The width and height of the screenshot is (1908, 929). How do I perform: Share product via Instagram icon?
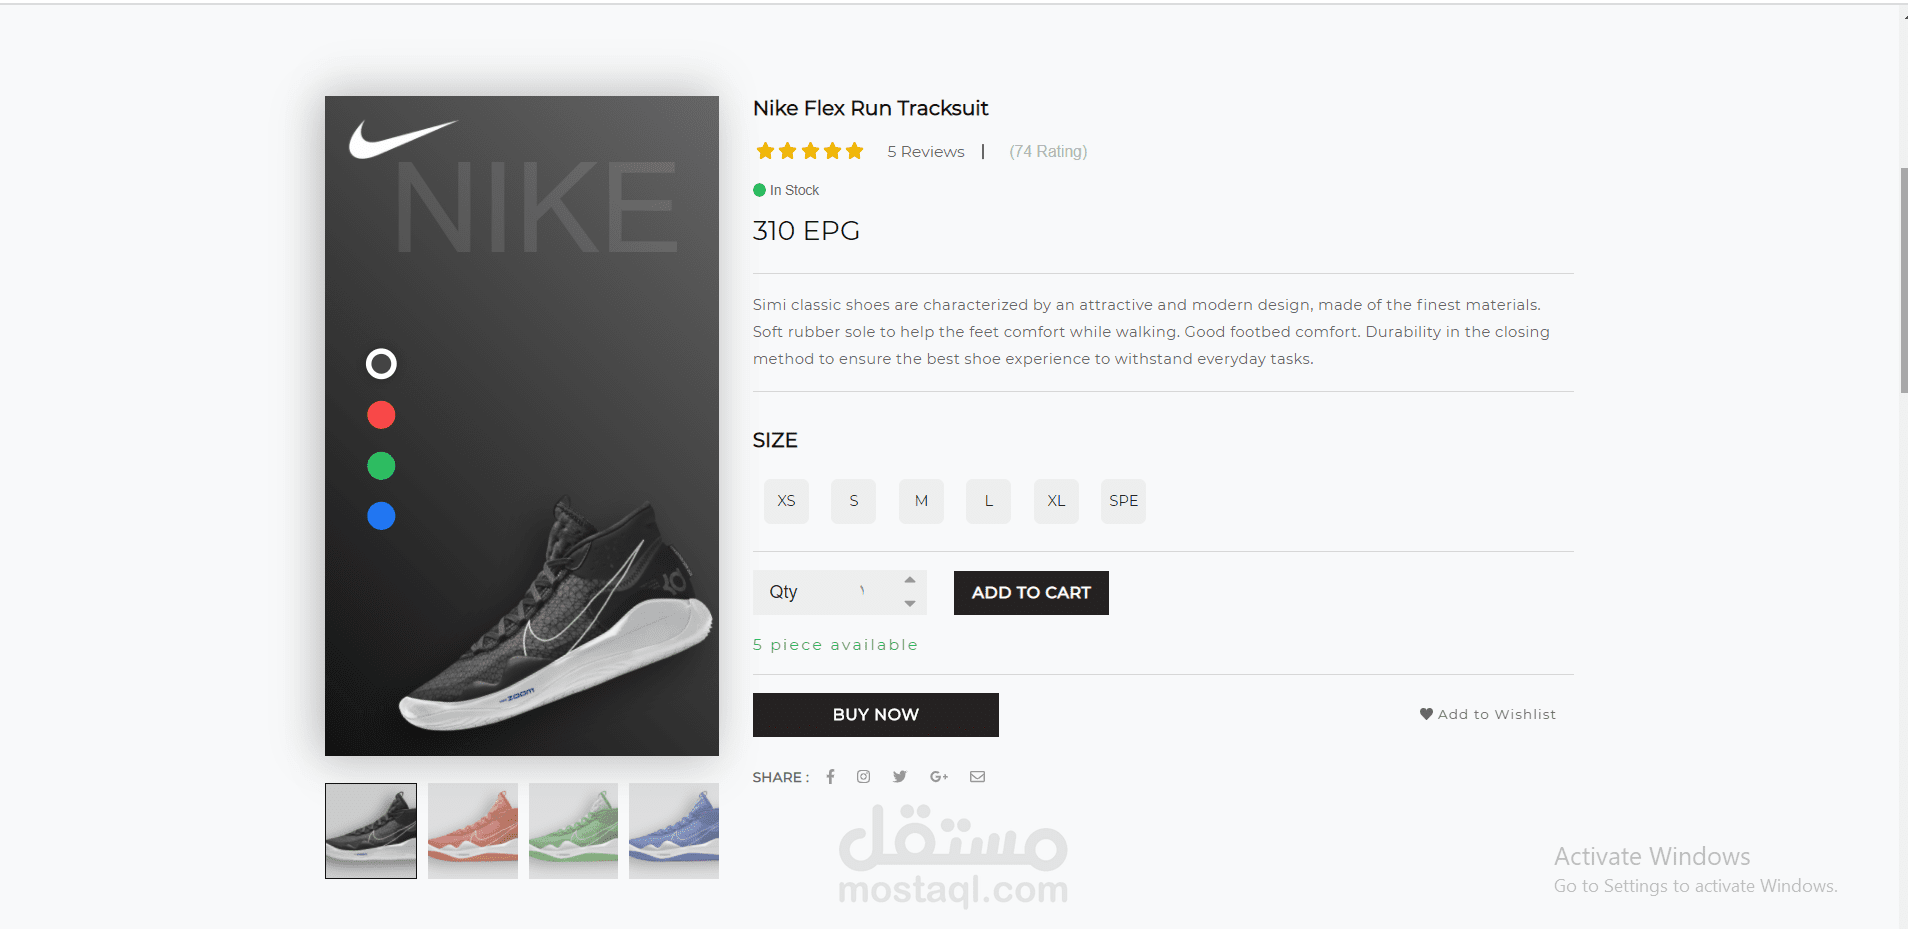point(863,777)
